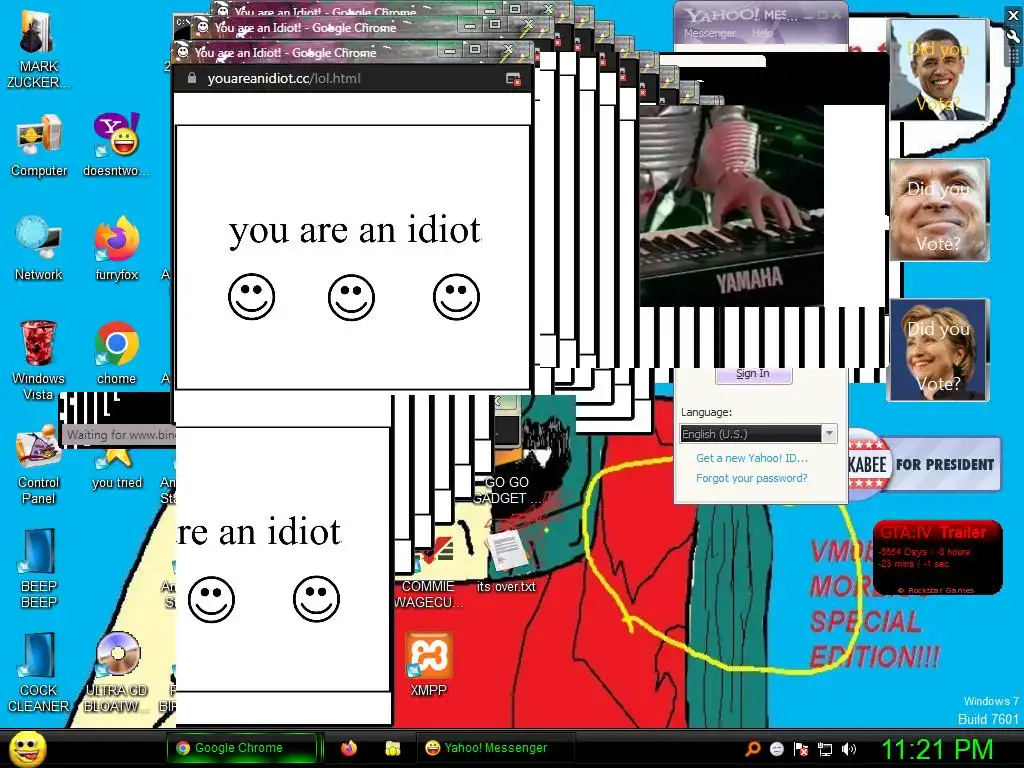
Task: Open the Windows Vista recycle bin icon
Action: coord(39,360)
